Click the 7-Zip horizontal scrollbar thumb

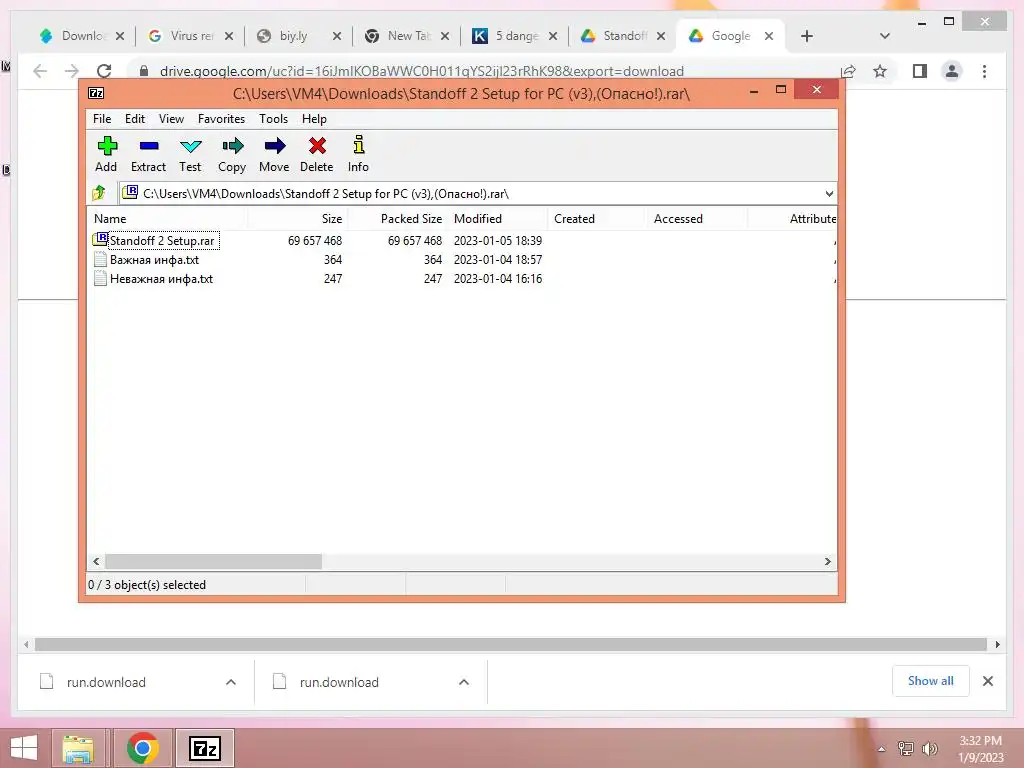pyautogui.click(x=214, y=561)
